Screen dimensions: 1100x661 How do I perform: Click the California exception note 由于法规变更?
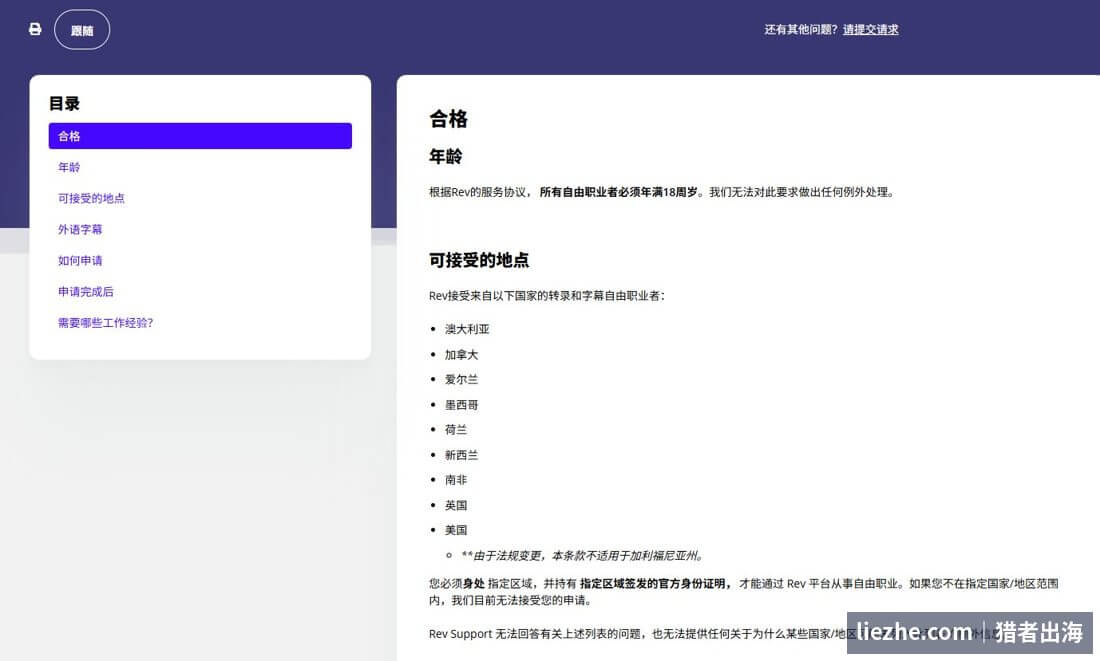point(582,556)
